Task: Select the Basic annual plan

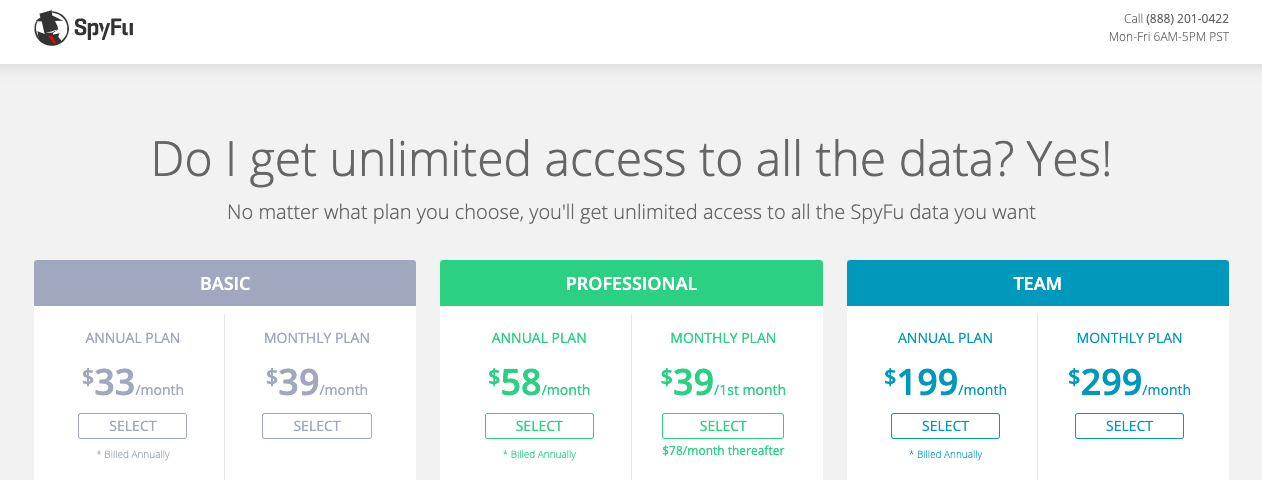Action: [x=132, y=426]
